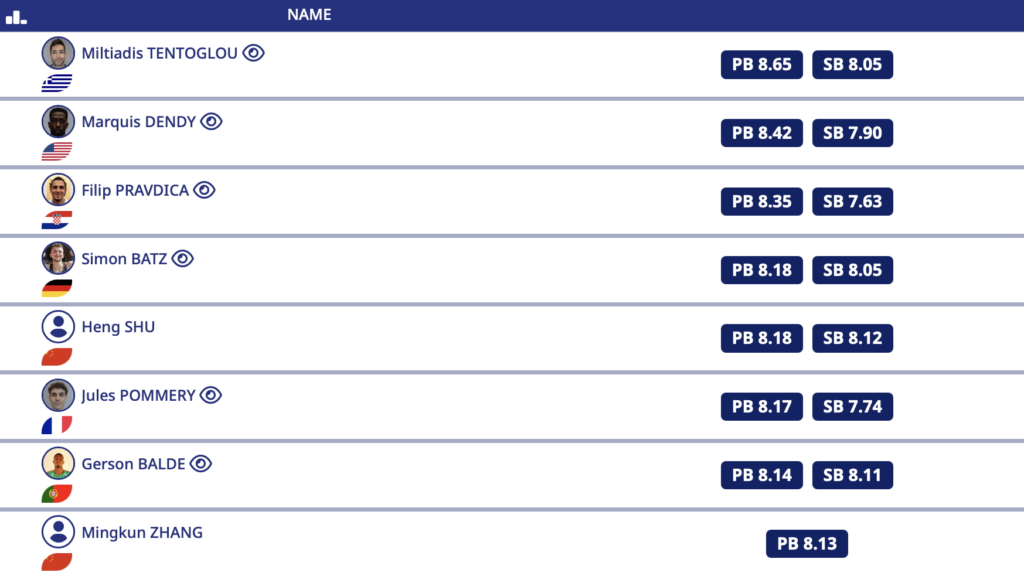Image resolution: width=1024 pixels, height=576 pixels.
Task: Click the ranking podium icon in header
Action: click(x=16, y=16)
